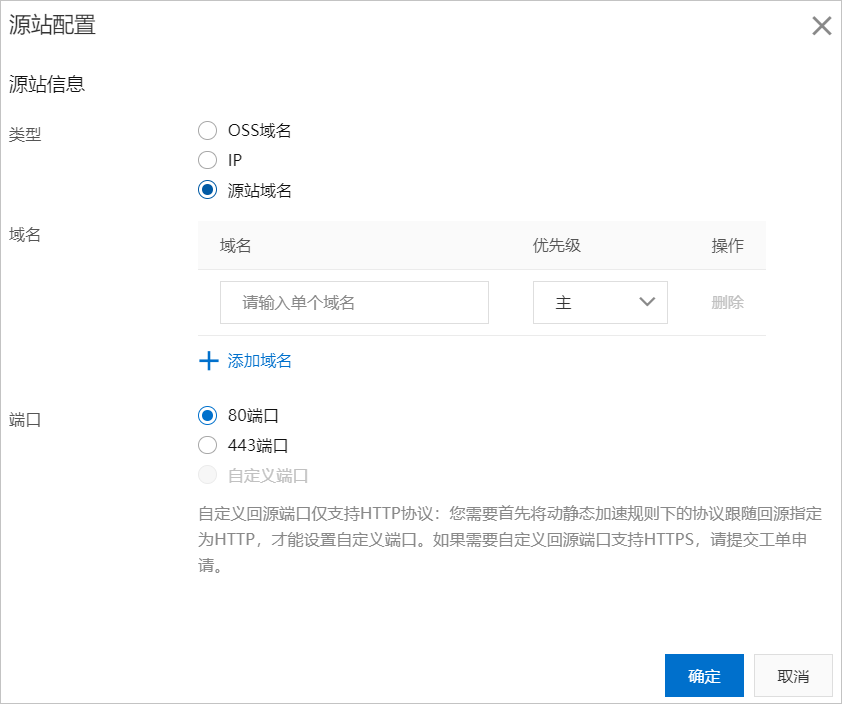Click the 操作 column header
Image resolution: width=842 pixels, height=704 pixels.
[x=728, y=245]
